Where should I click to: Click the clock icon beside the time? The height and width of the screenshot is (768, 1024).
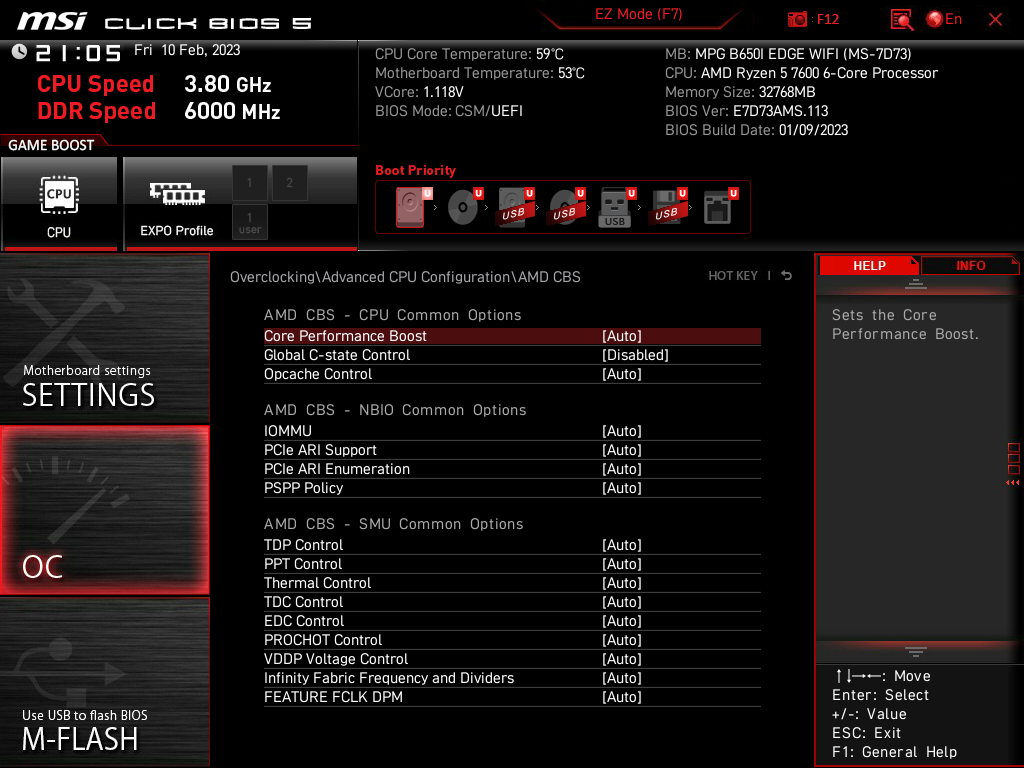[19, 52]
